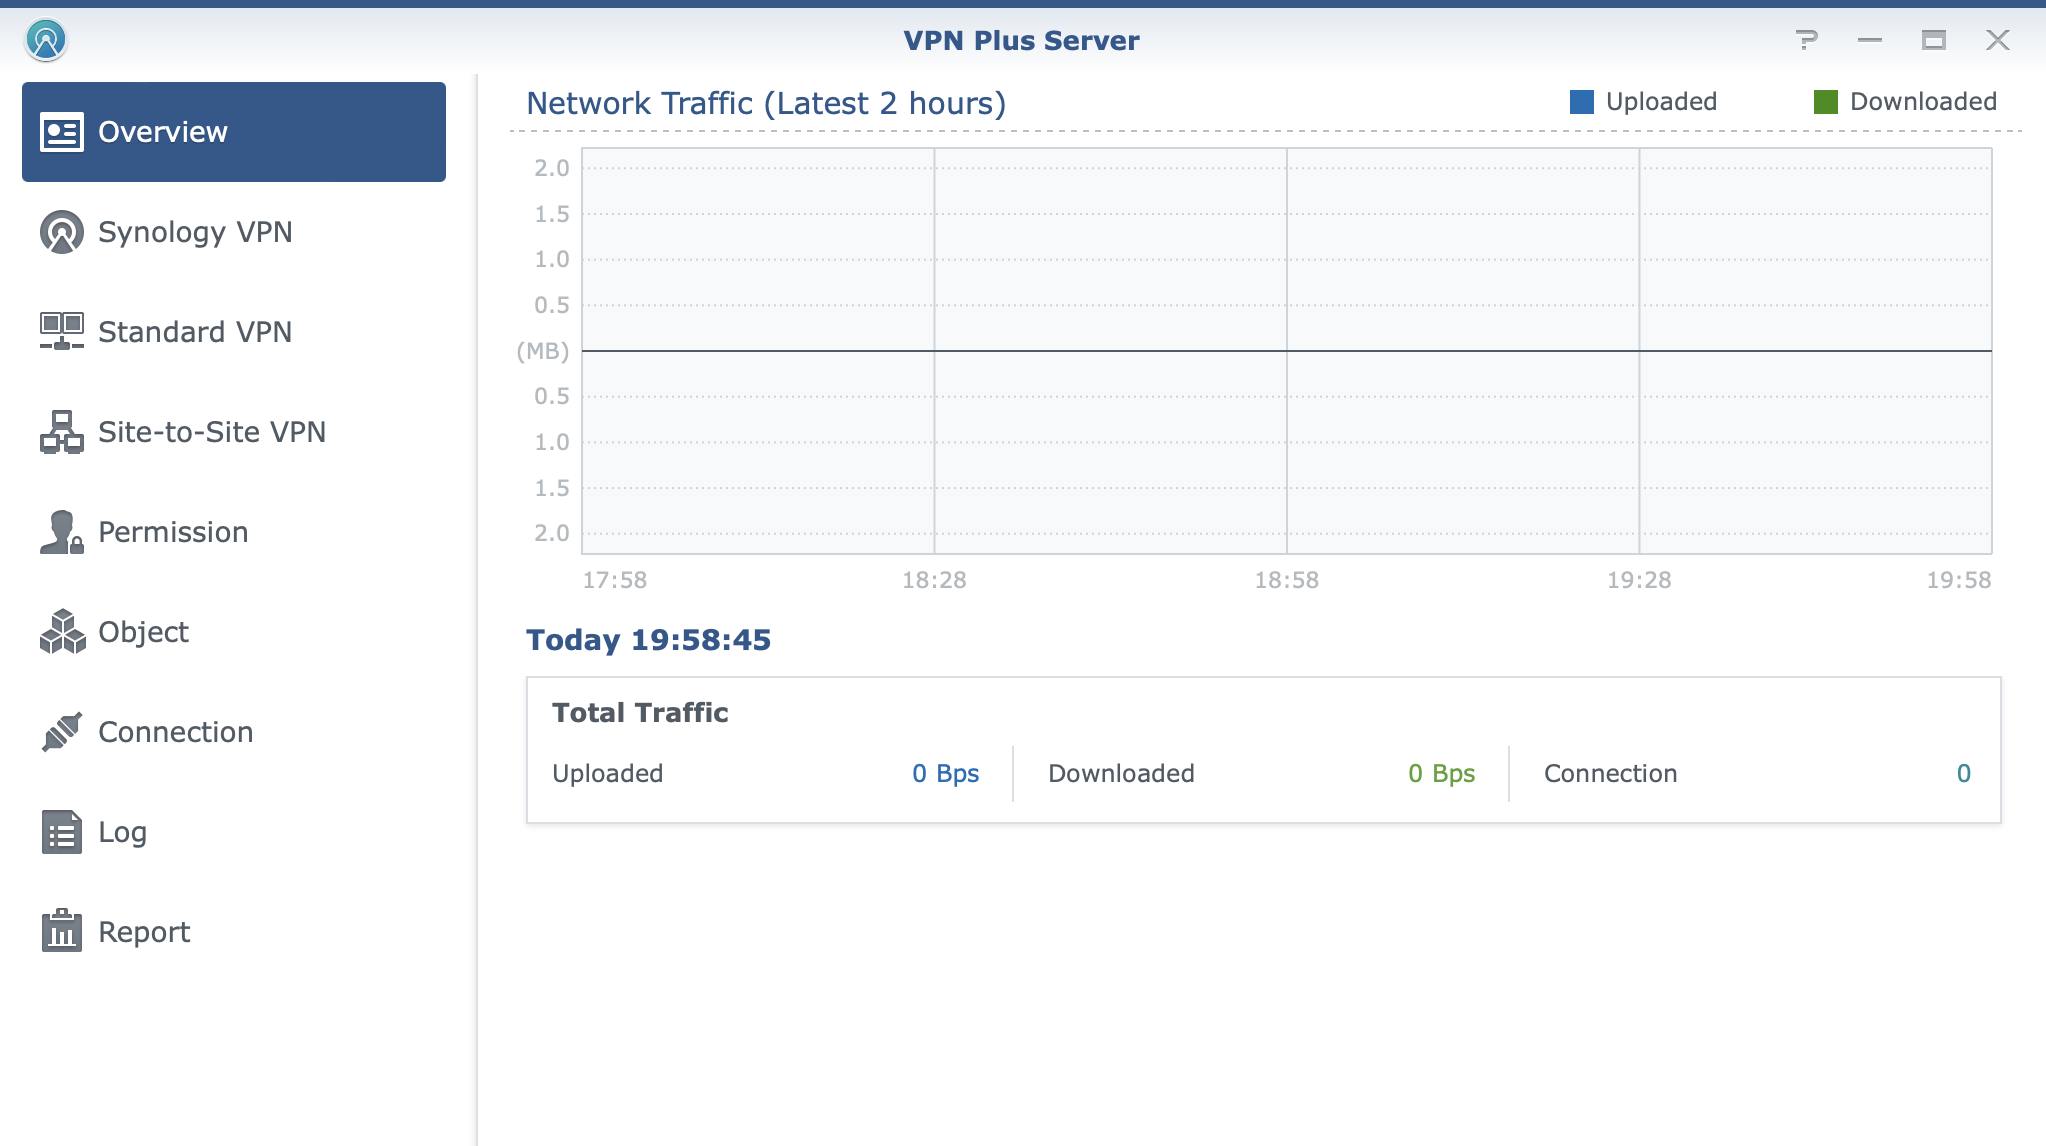Click the Site-to-Site VPN network icon
This screenshot has height=1146, width=2046.
[x=62, y=432]
